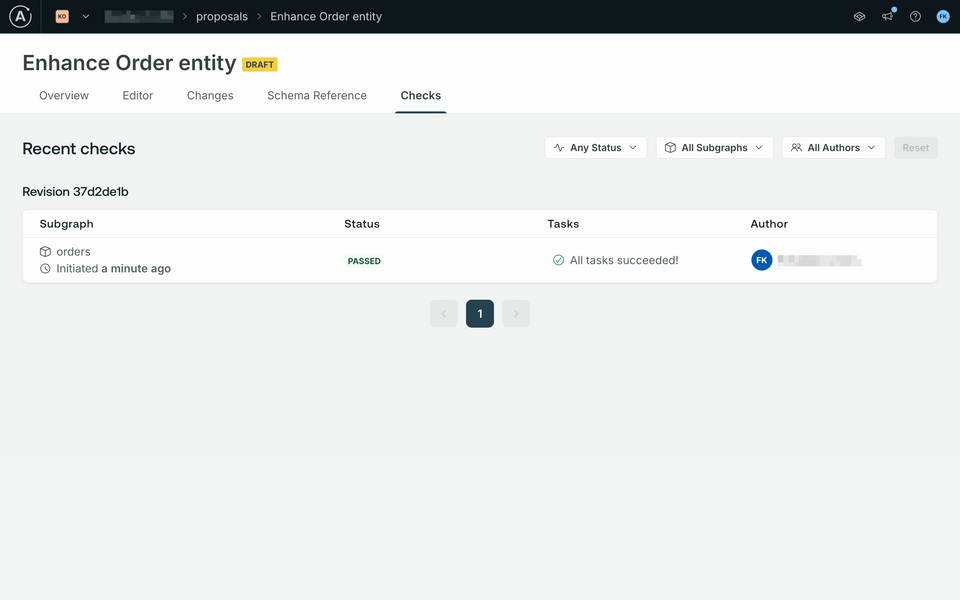Switch to the Editor tab
The image size is (960, 600).
(x=138, y=96)
